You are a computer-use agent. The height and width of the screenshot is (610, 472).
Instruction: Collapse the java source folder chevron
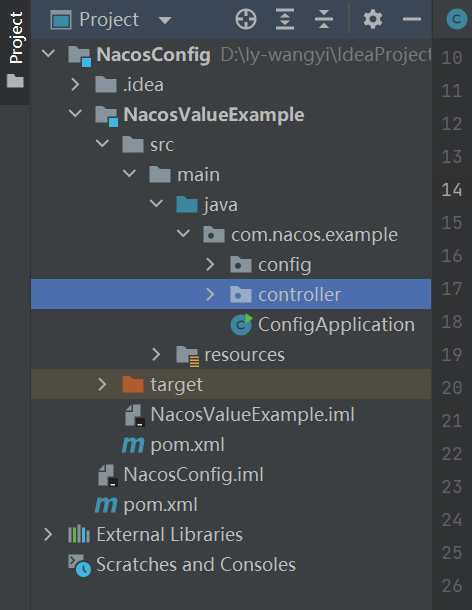(x=156, y=203)
